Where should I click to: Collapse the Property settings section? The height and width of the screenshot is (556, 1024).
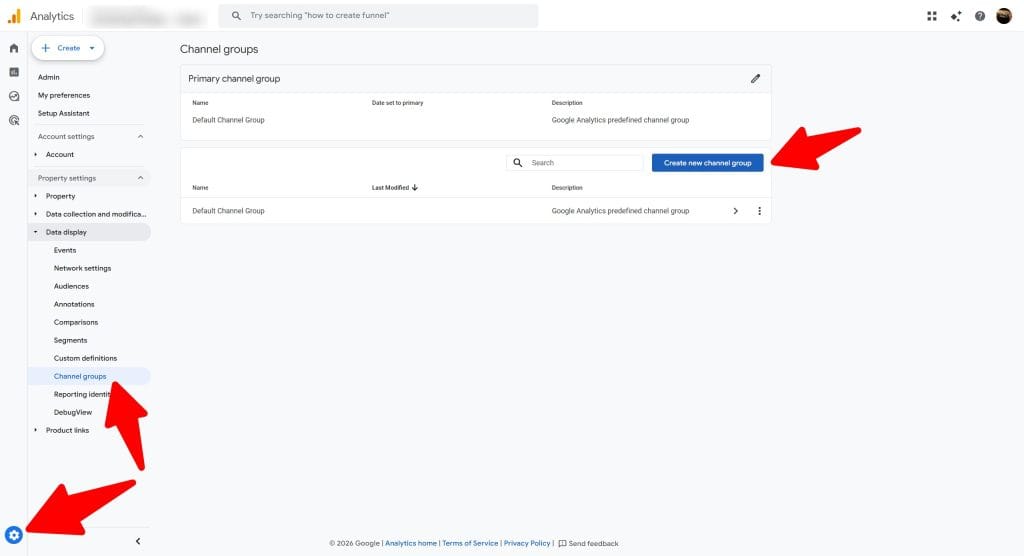[140, 179]
